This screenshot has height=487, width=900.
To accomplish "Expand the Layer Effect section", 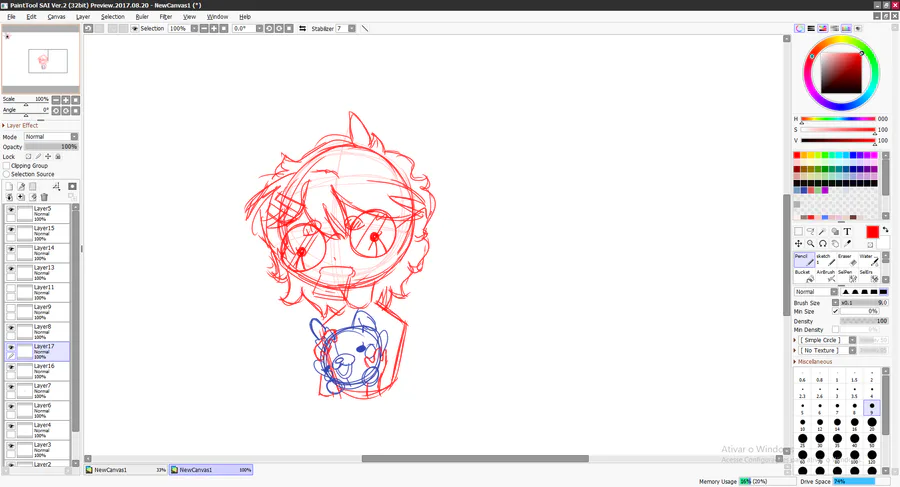I will (x=20, y=125).
